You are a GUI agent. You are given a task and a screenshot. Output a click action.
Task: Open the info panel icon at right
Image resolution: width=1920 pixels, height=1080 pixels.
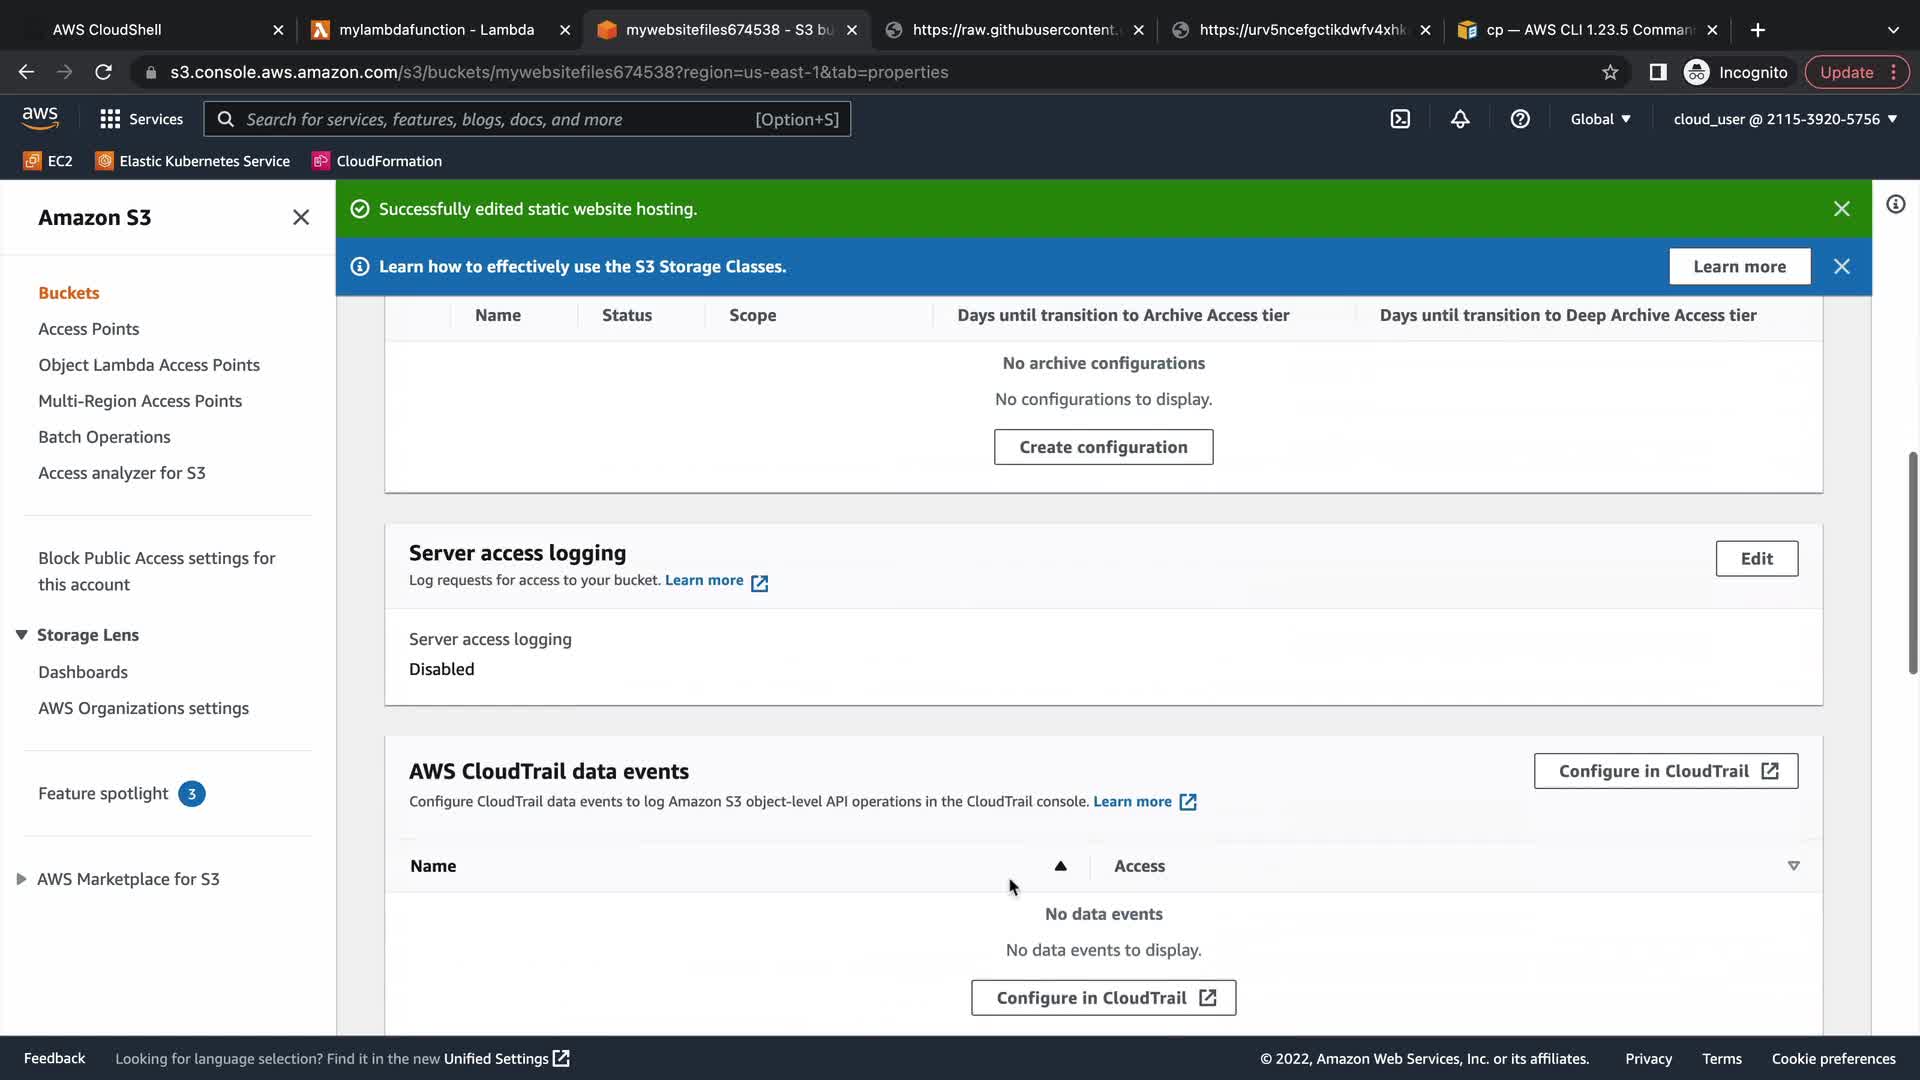[1895, 205]
